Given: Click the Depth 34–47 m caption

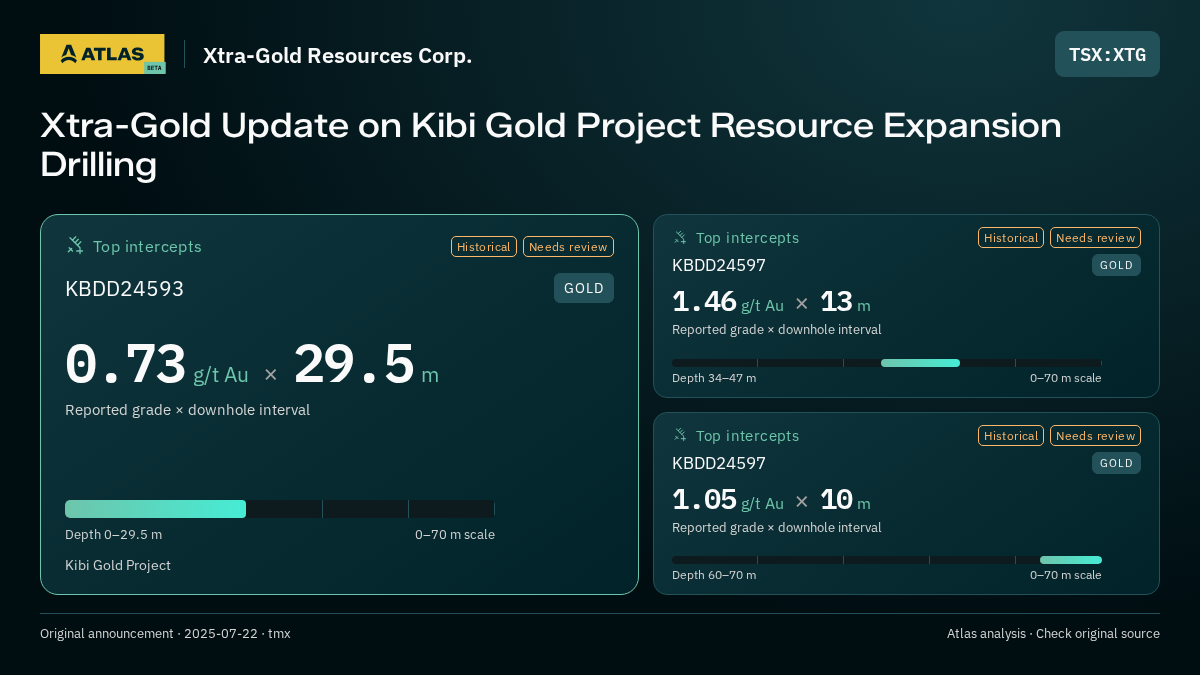Looking at the screenshot, I should (x=714, y=378).
